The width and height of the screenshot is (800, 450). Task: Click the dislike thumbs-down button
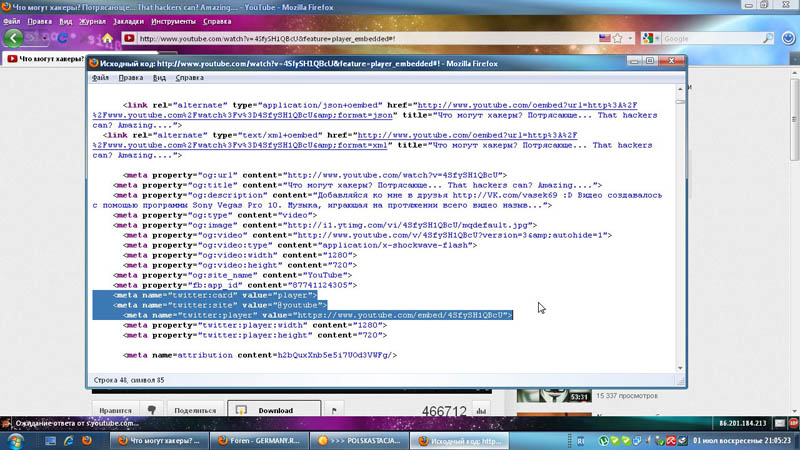[152, 410]
